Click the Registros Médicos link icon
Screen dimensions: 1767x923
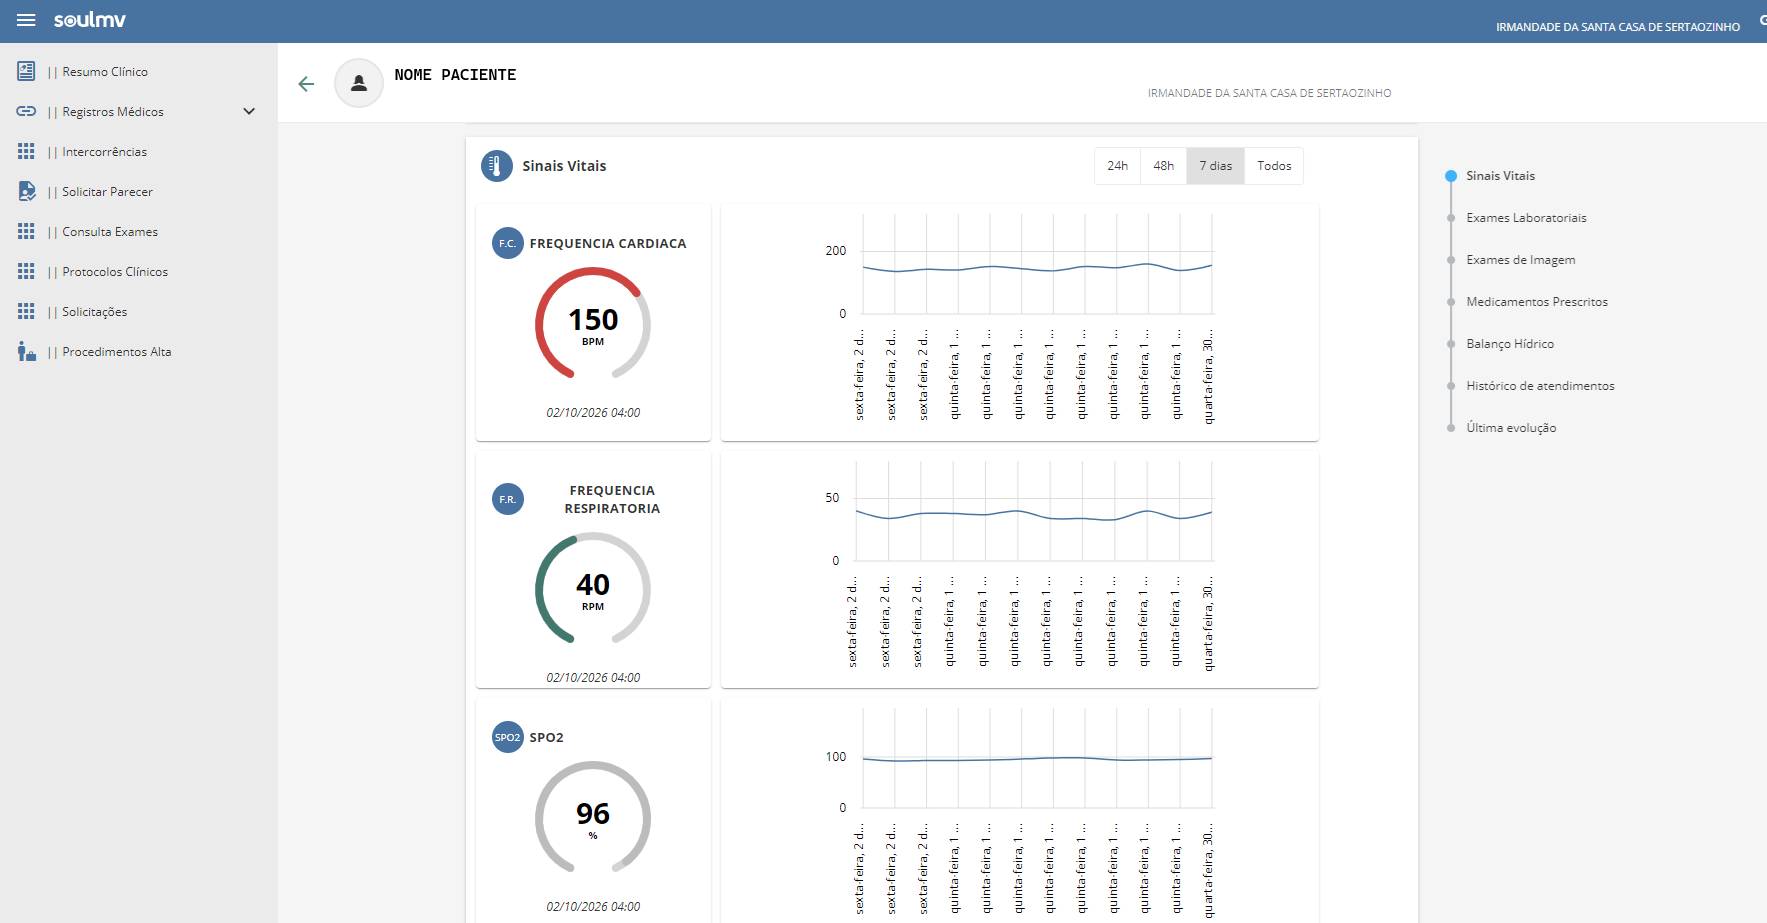point(26,111)
